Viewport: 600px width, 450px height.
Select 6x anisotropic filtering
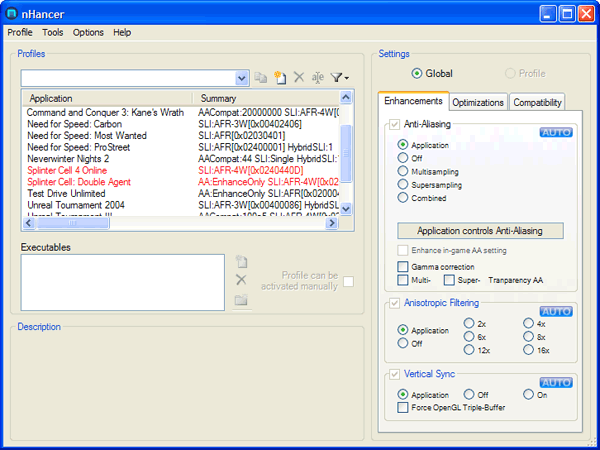[x=469, y=336]
